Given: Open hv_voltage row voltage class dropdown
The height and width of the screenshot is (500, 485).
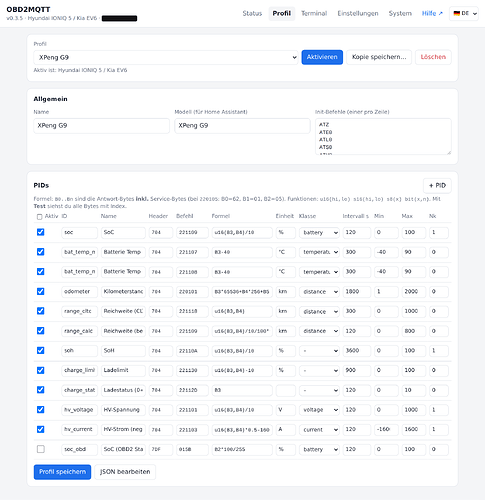Looking at the screenshot, I should coord(319,410).
